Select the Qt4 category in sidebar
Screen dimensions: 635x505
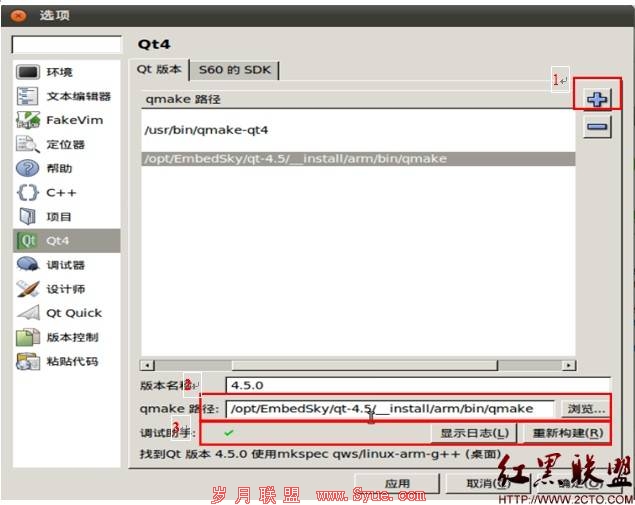click(x=67, y=241)
